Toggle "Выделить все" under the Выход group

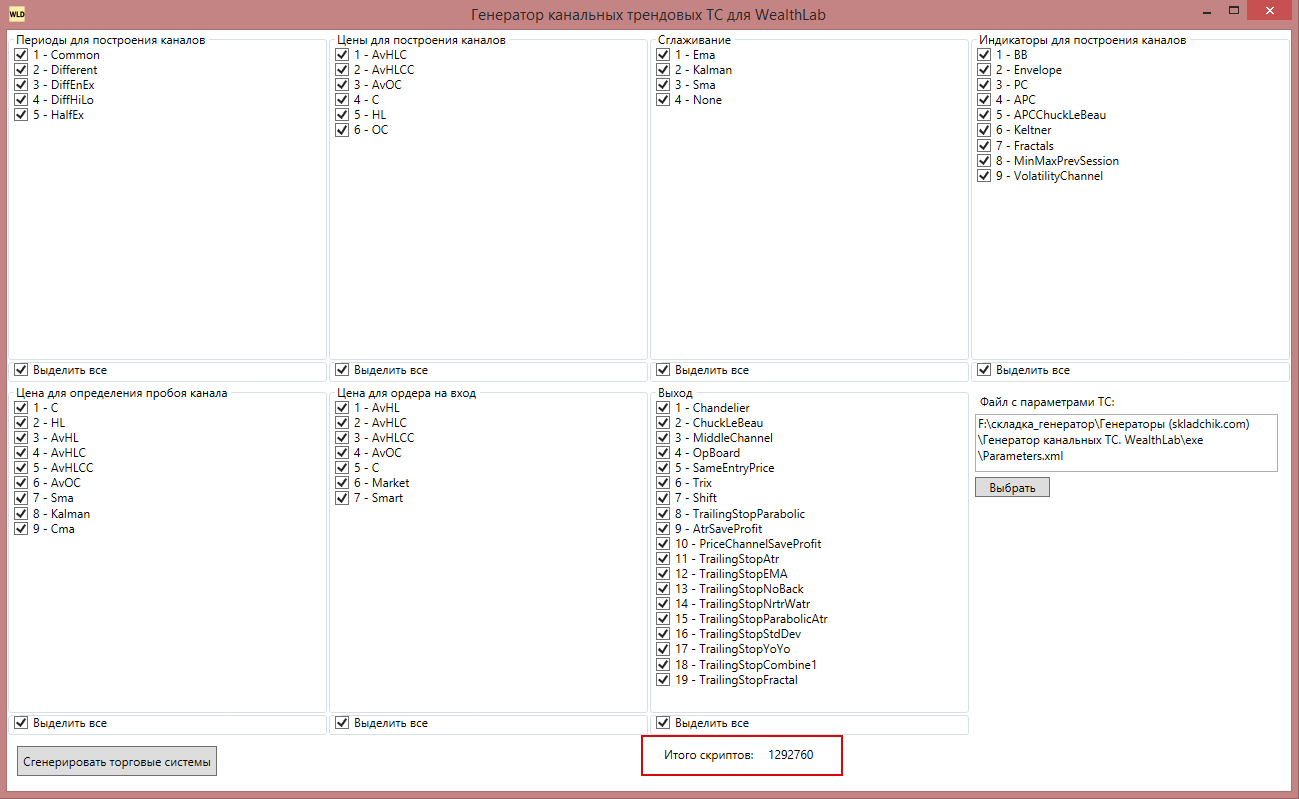(663, 723)
